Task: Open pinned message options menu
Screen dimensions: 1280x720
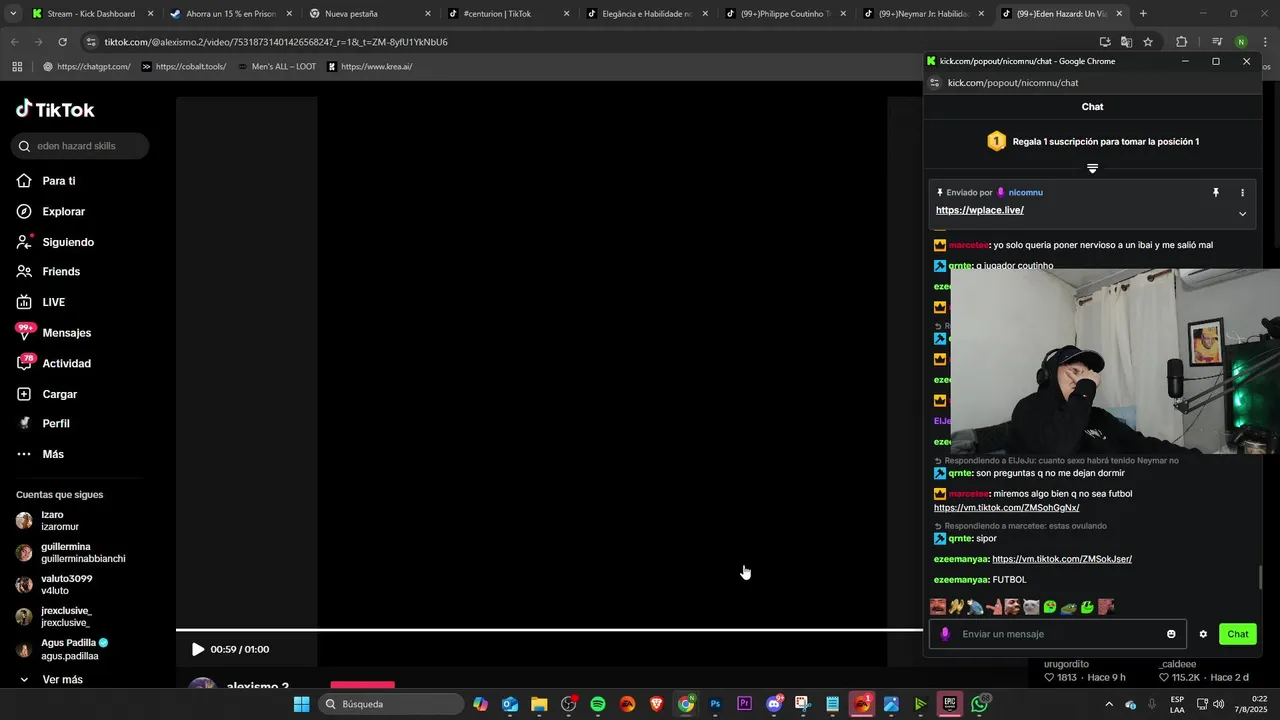Action: 1243,193
